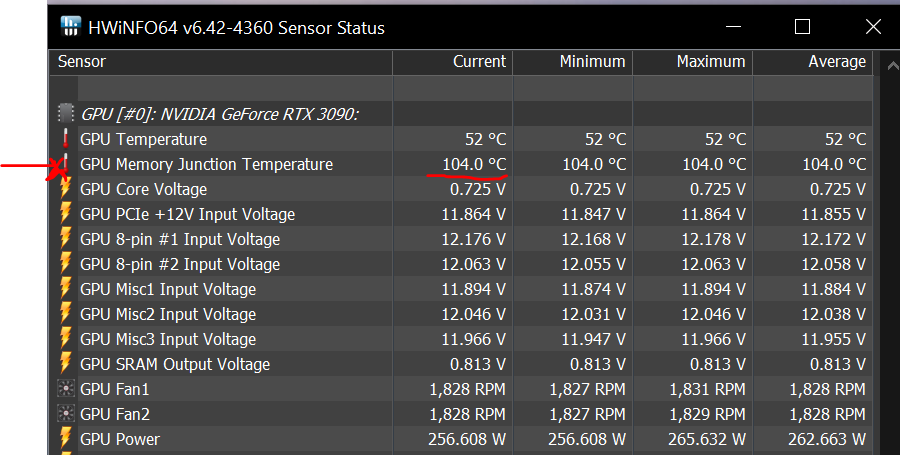Select the GPU SRAM Output Voltage label

coord(175,364)
